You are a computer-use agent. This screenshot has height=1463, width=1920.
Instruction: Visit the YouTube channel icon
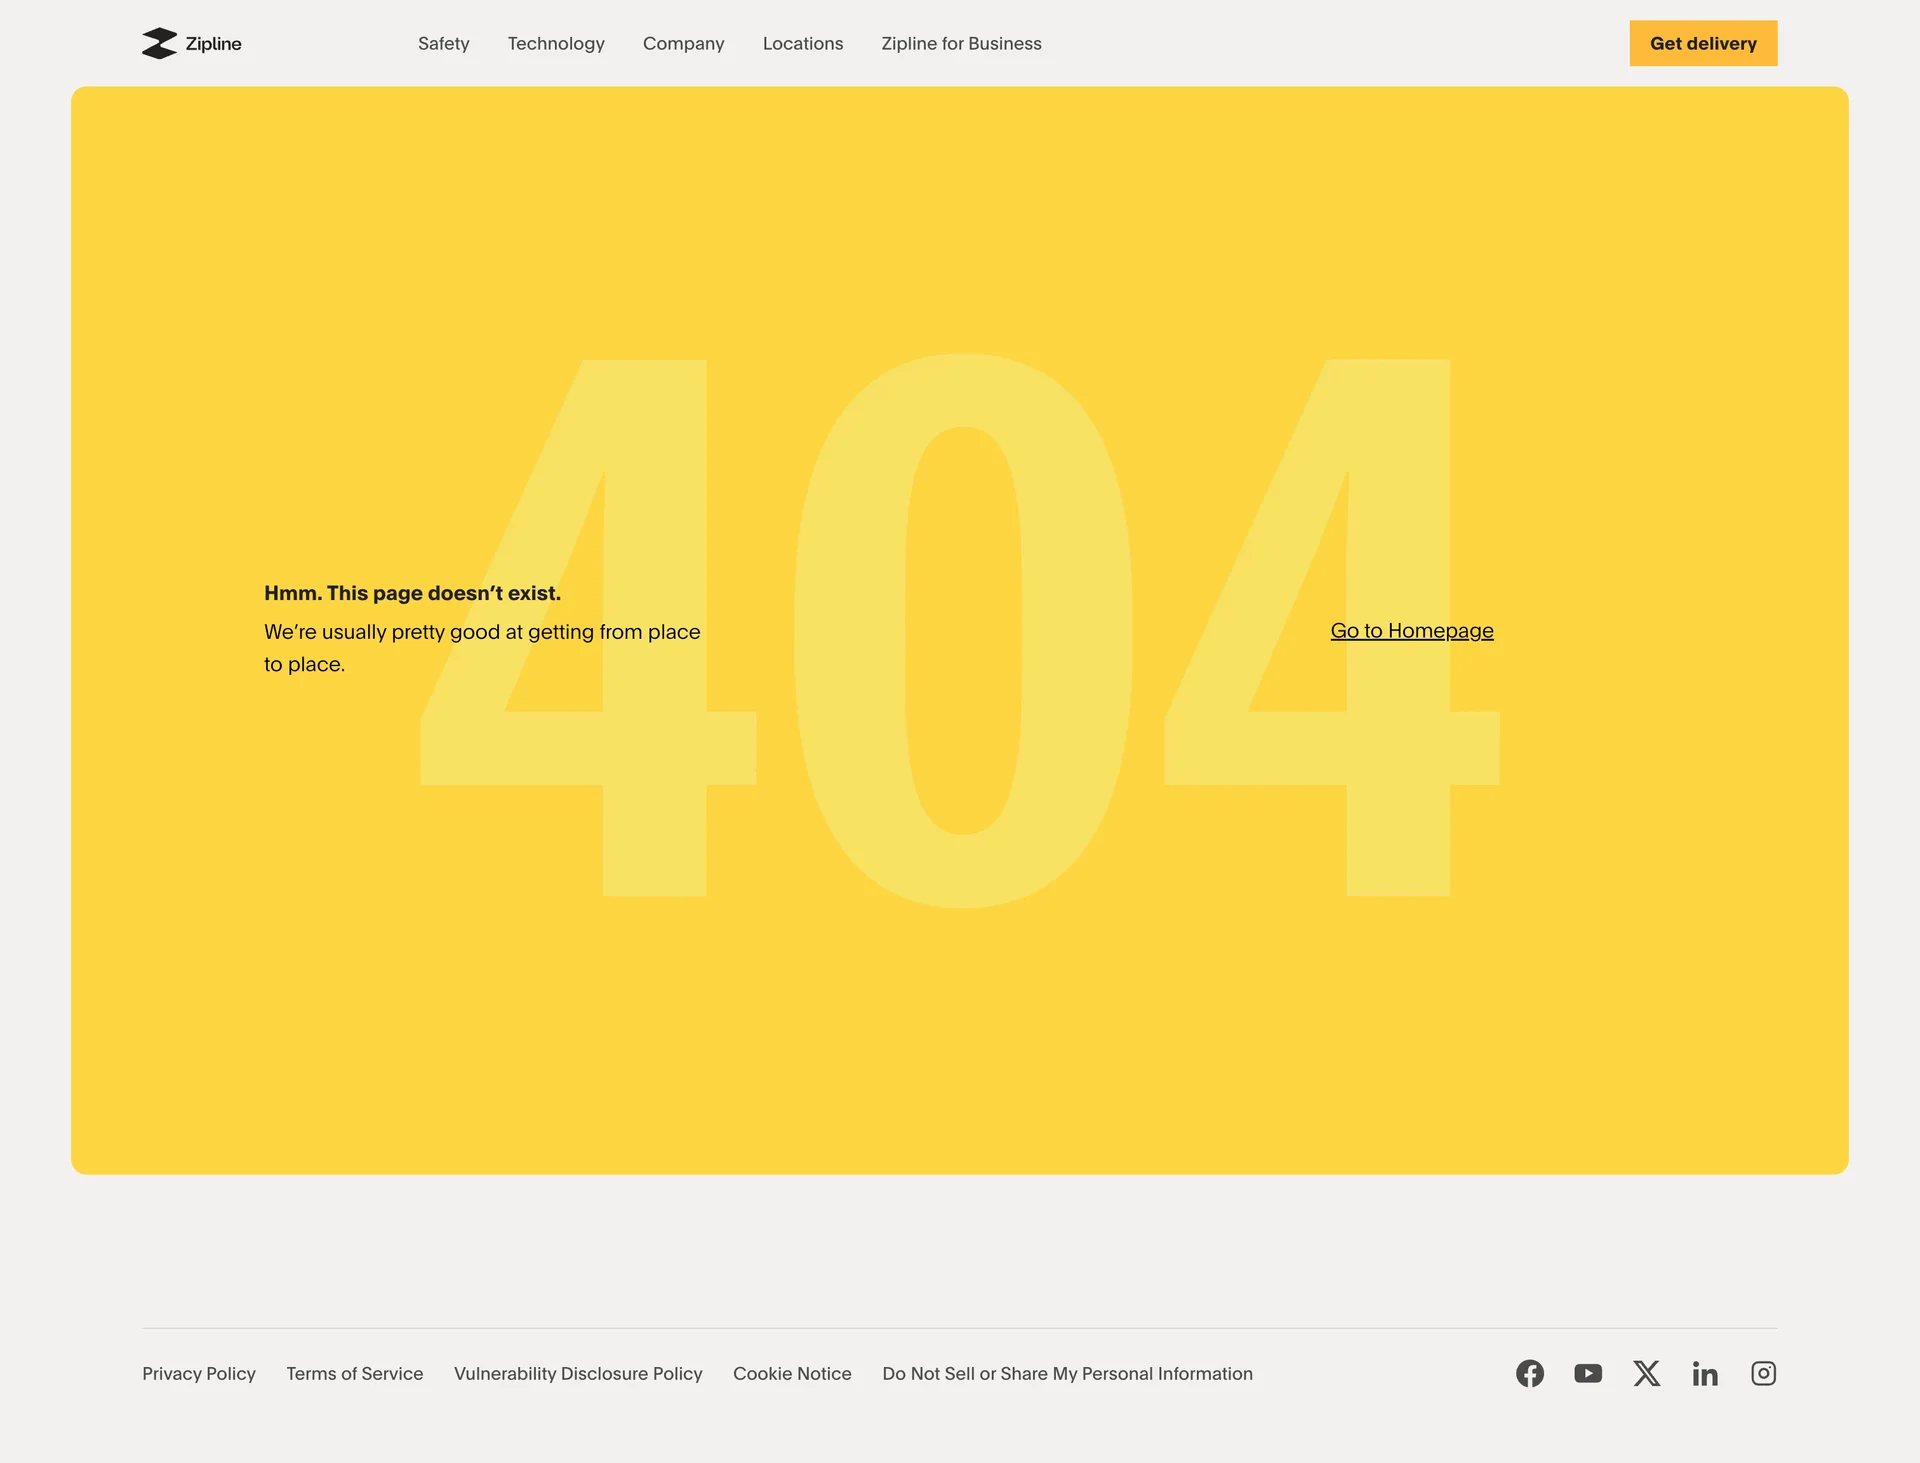(1588, 1373)
